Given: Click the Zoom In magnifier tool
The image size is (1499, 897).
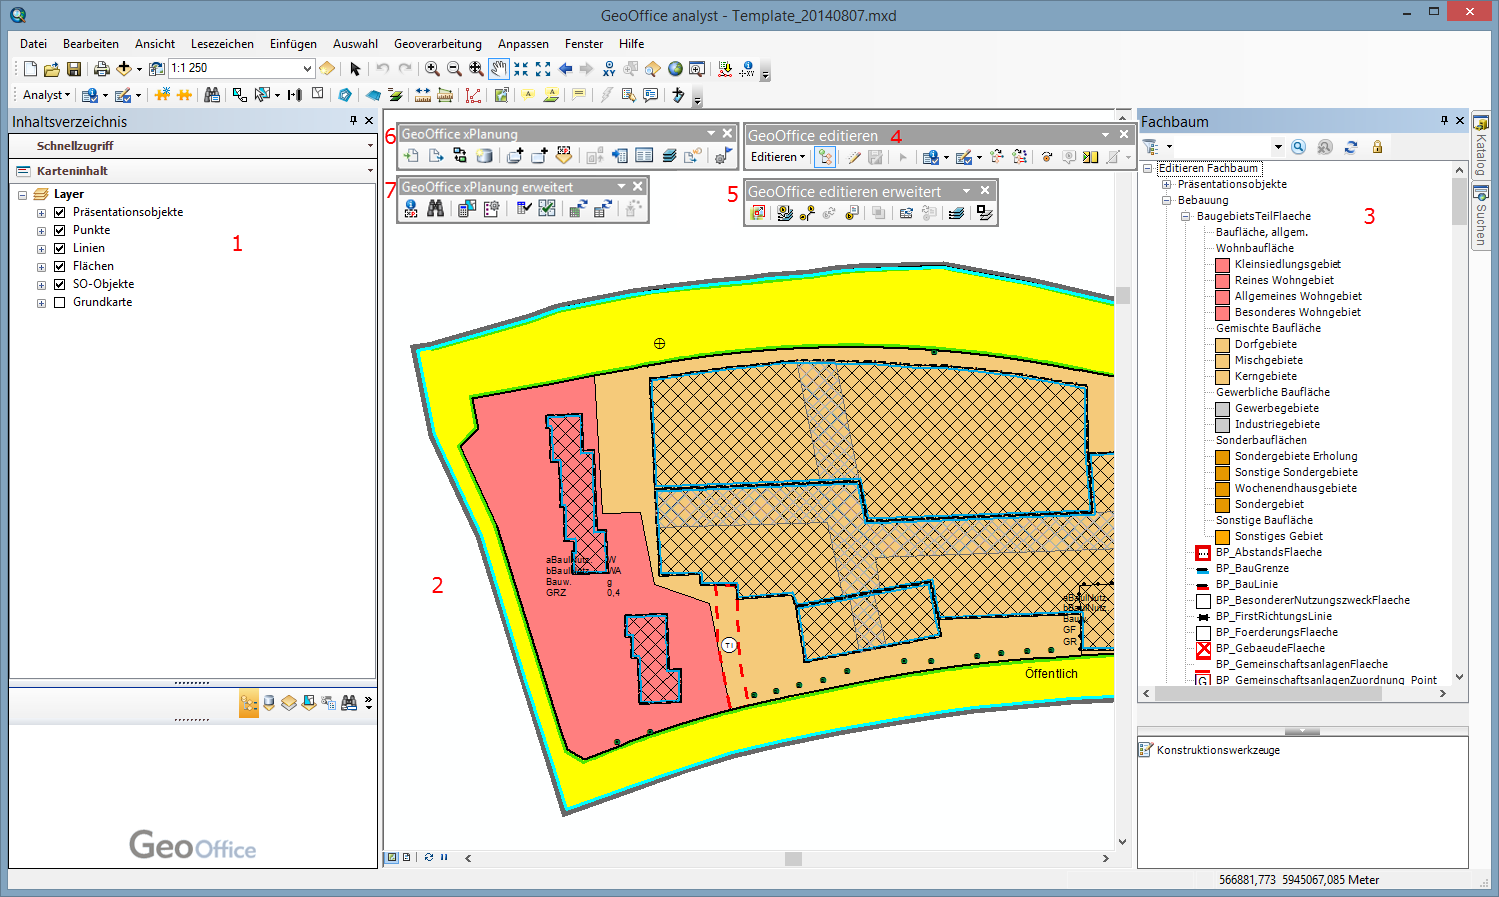Looking at the screenshot, I should tap(432, 69).
